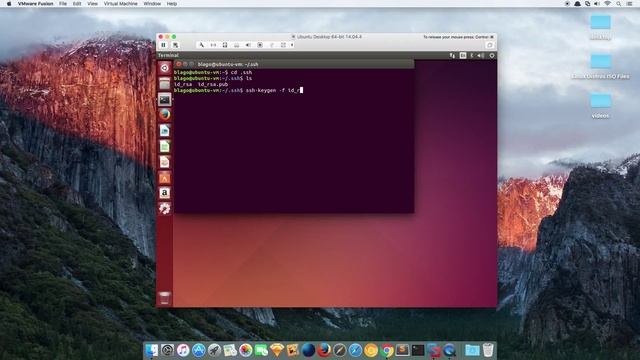
Task: Click the view mode button at the VMware toolbar's right end
Action: (489, 45)
